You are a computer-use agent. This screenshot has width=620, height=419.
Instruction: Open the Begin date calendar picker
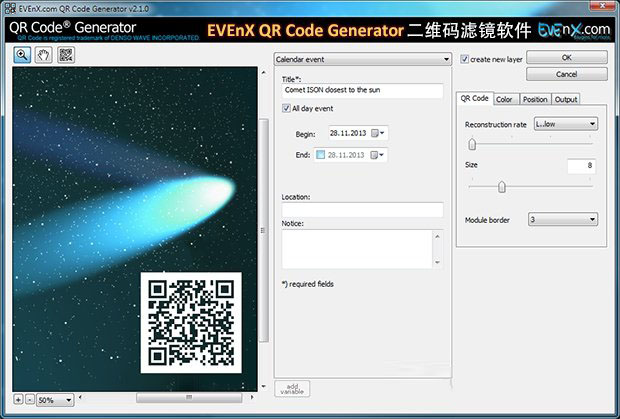click(378, 133)
